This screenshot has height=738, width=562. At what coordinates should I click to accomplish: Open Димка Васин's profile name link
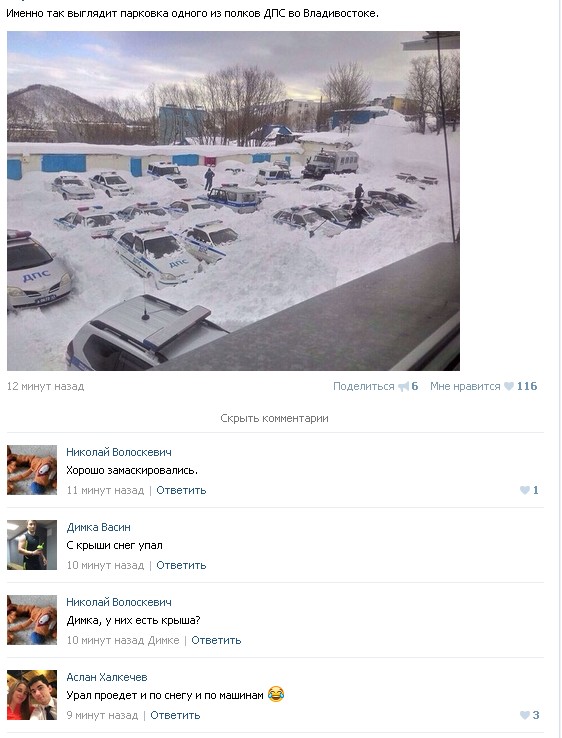tap(98, 527)
